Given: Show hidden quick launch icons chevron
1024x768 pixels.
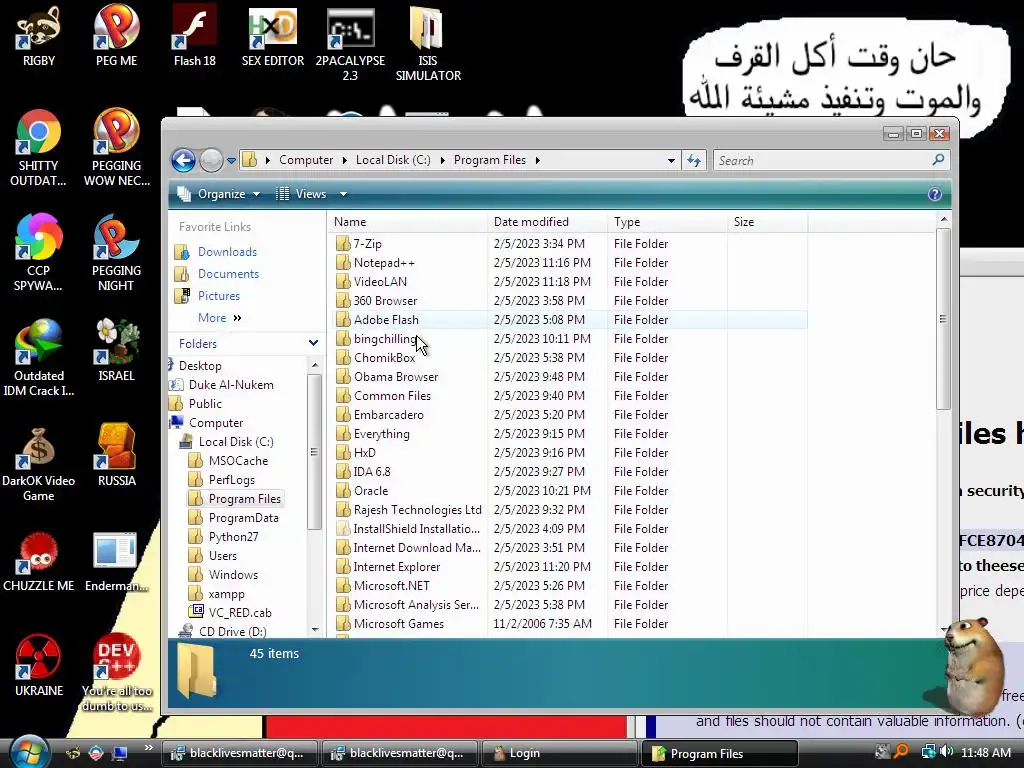Looking at the screenshot, I should pyautogui.click(x=149, y=748).
